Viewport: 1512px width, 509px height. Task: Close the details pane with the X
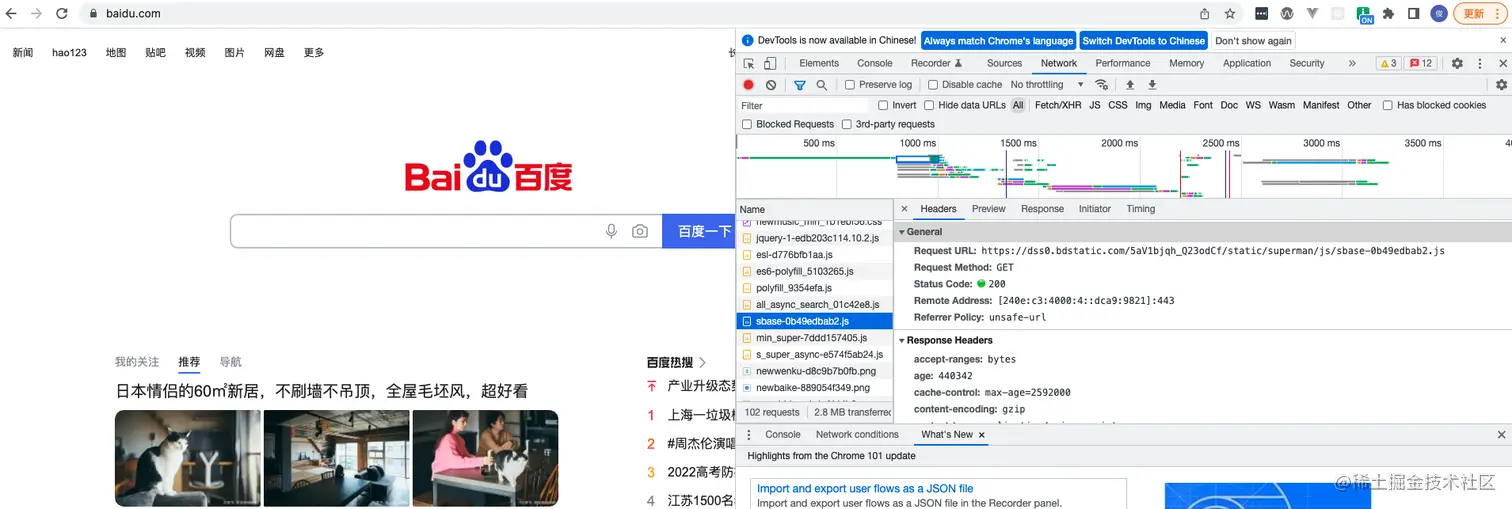coord(904,209)
